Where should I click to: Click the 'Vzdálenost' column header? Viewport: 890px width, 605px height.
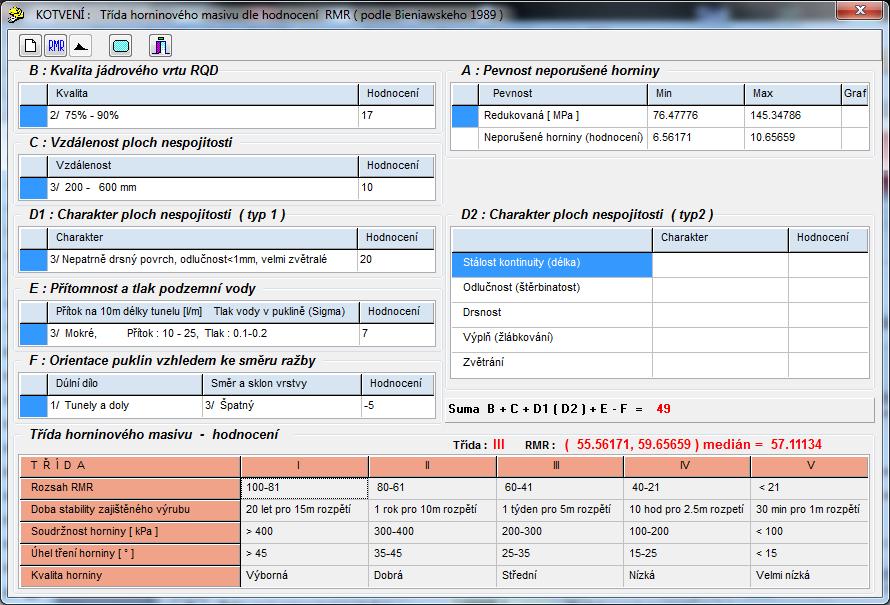(203, 166)
